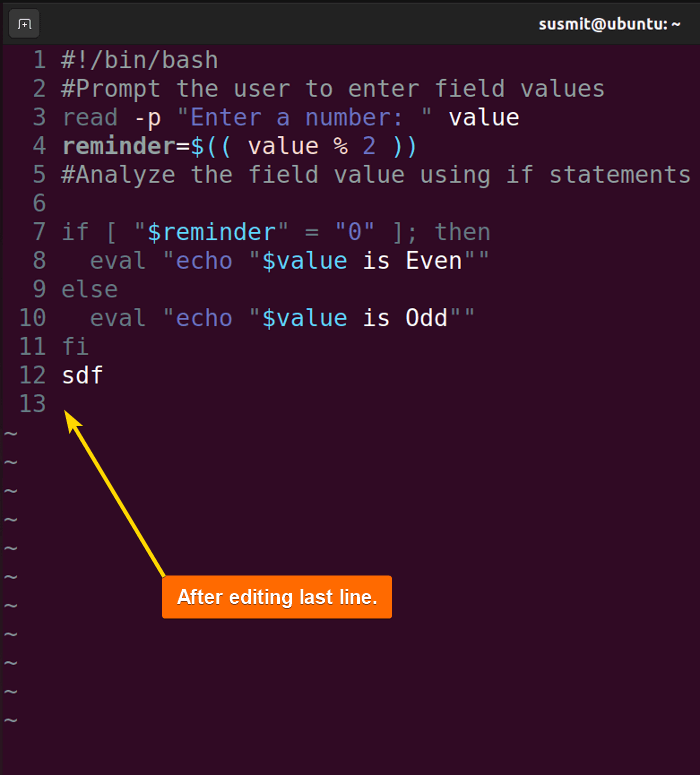Viewport: 700px width, 775px height.
Task: Click the modulo % operator
Action: tap(341, 146)
